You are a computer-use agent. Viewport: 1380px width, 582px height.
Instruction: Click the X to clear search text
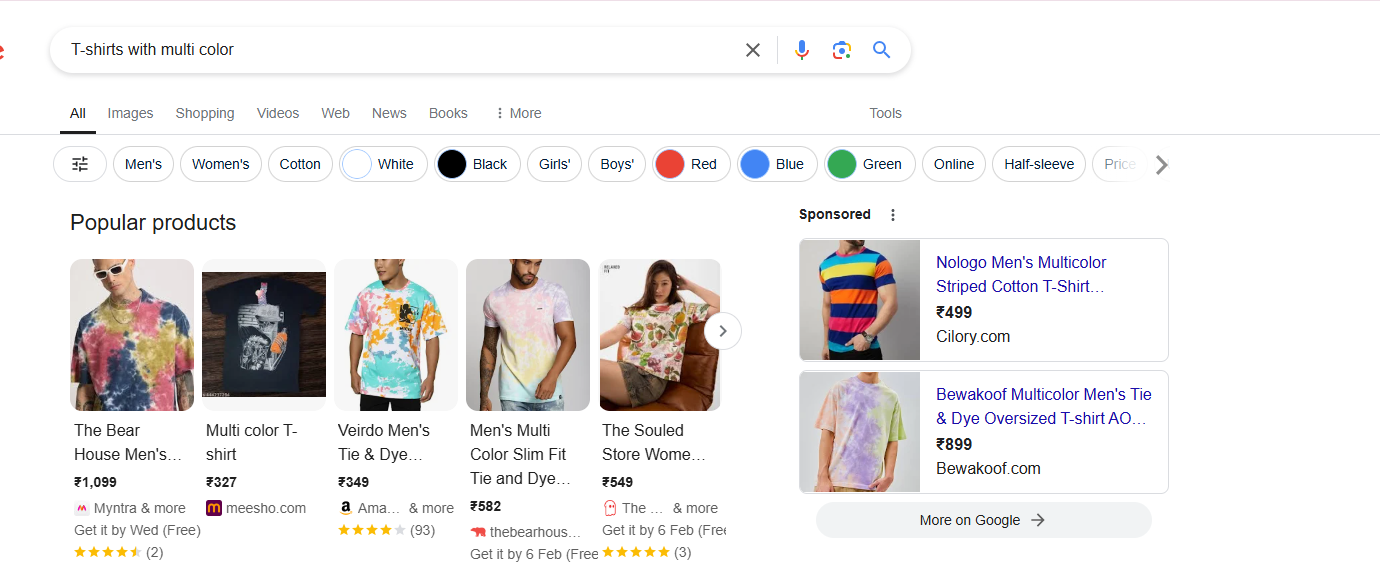[753, 49]
